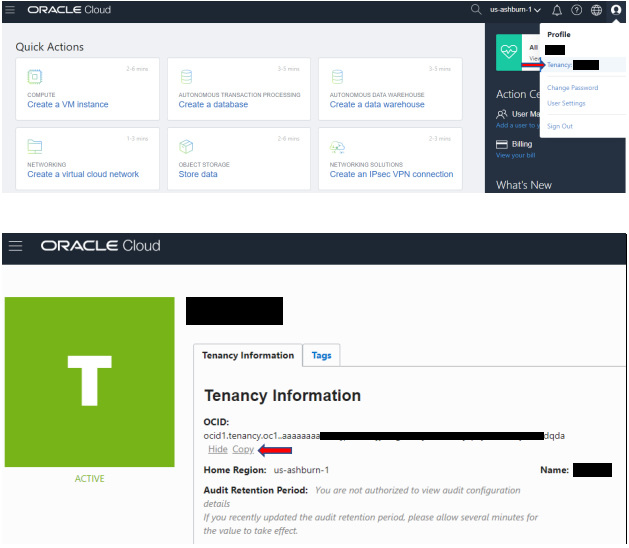Select the Tenancy Information tab
The image size is (629, 548).
coord(248,355)
